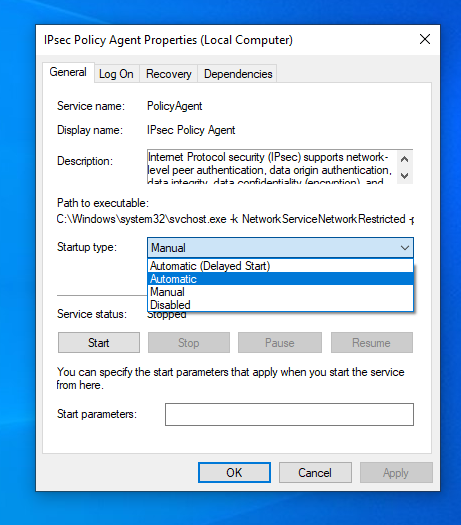461x525 pixels.
Task: Select the General tab
Action: coord(68,72)
